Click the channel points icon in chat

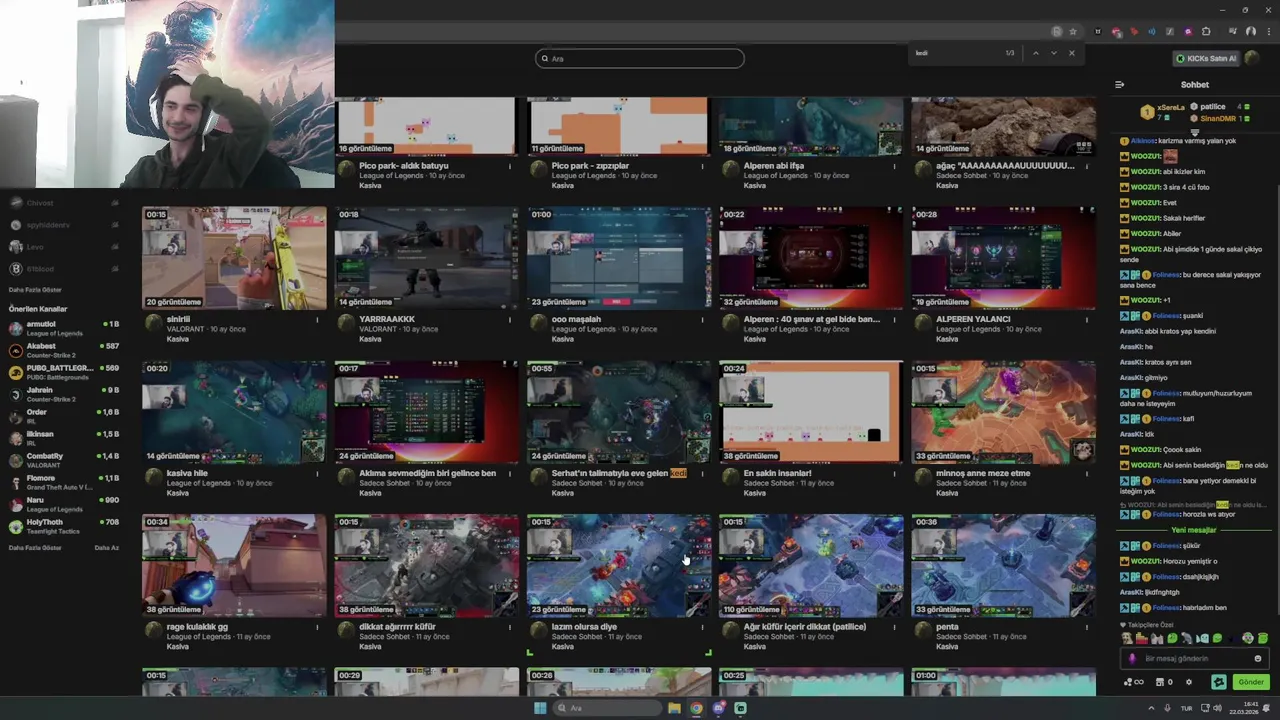coord(1133,682)
